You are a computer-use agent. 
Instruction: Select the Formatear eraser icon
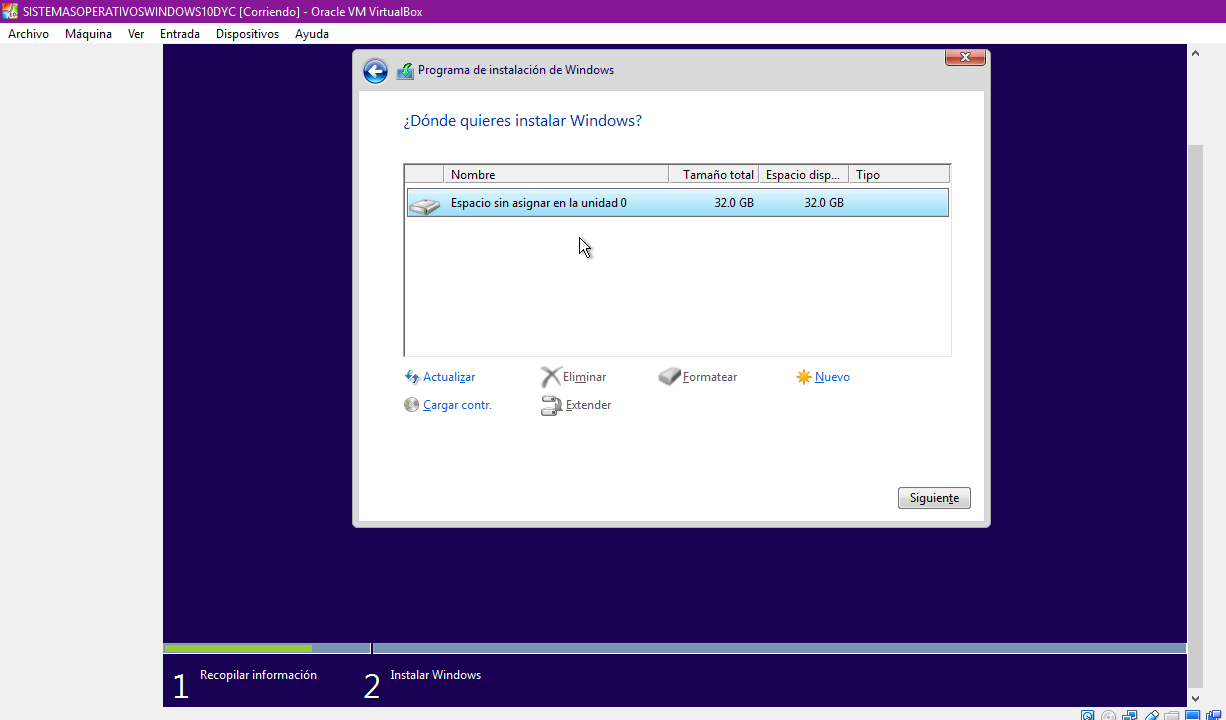coord(669,377)
